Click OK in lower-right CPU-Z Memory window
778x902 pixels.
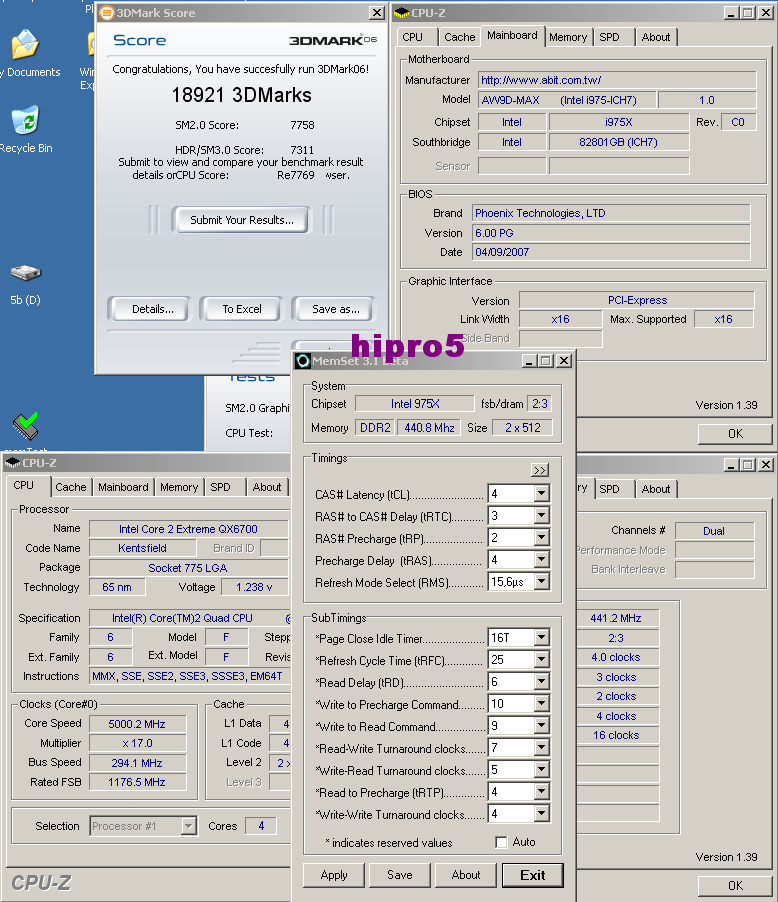pos(735,885)
